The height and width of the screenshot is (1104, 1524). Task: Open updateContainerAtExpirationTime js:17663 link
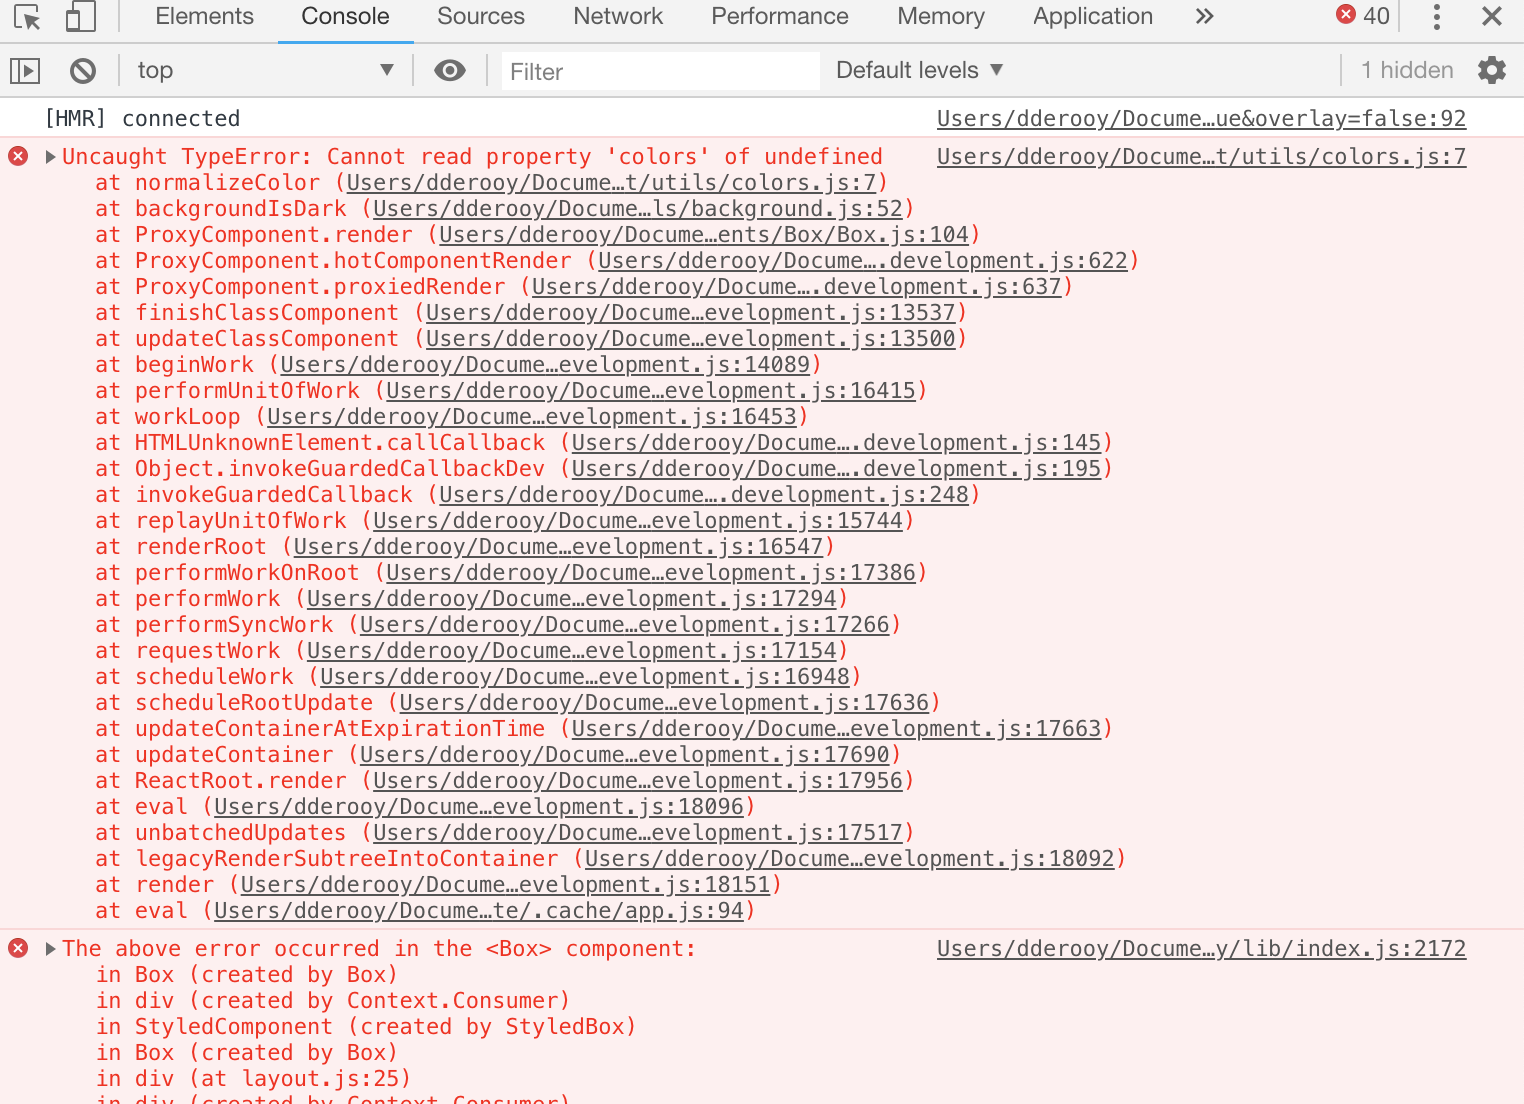836,728
